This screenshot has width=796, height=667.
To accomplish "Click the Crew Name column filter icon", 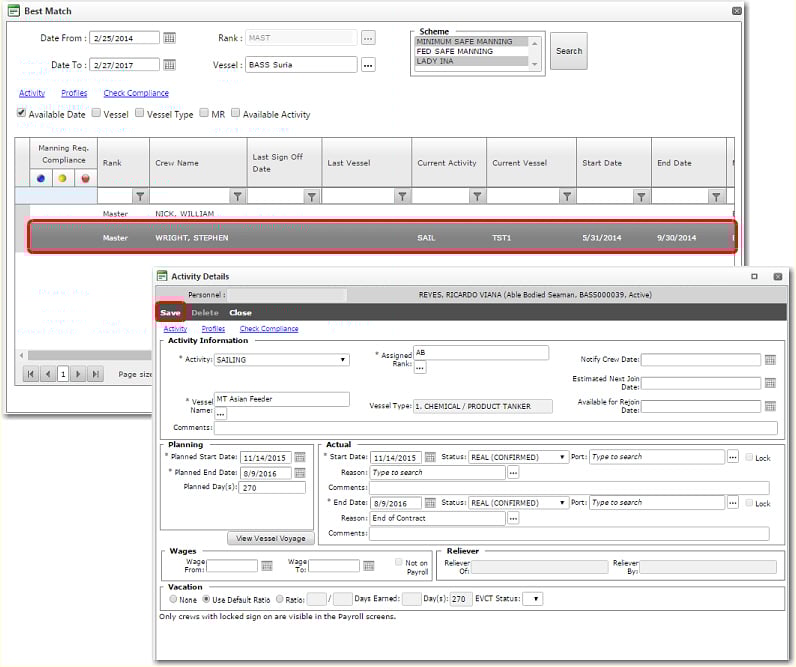I will tap(237, 197).
